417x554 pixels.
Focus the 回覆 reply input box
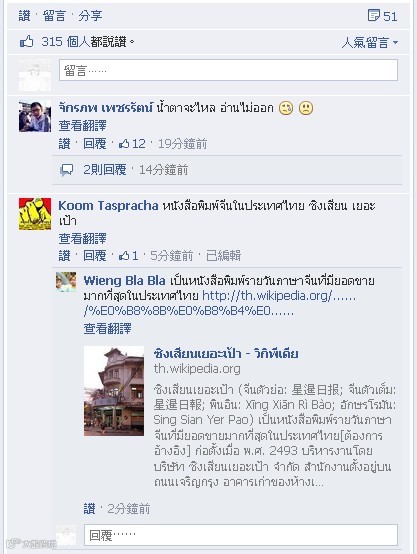[241, 535]
